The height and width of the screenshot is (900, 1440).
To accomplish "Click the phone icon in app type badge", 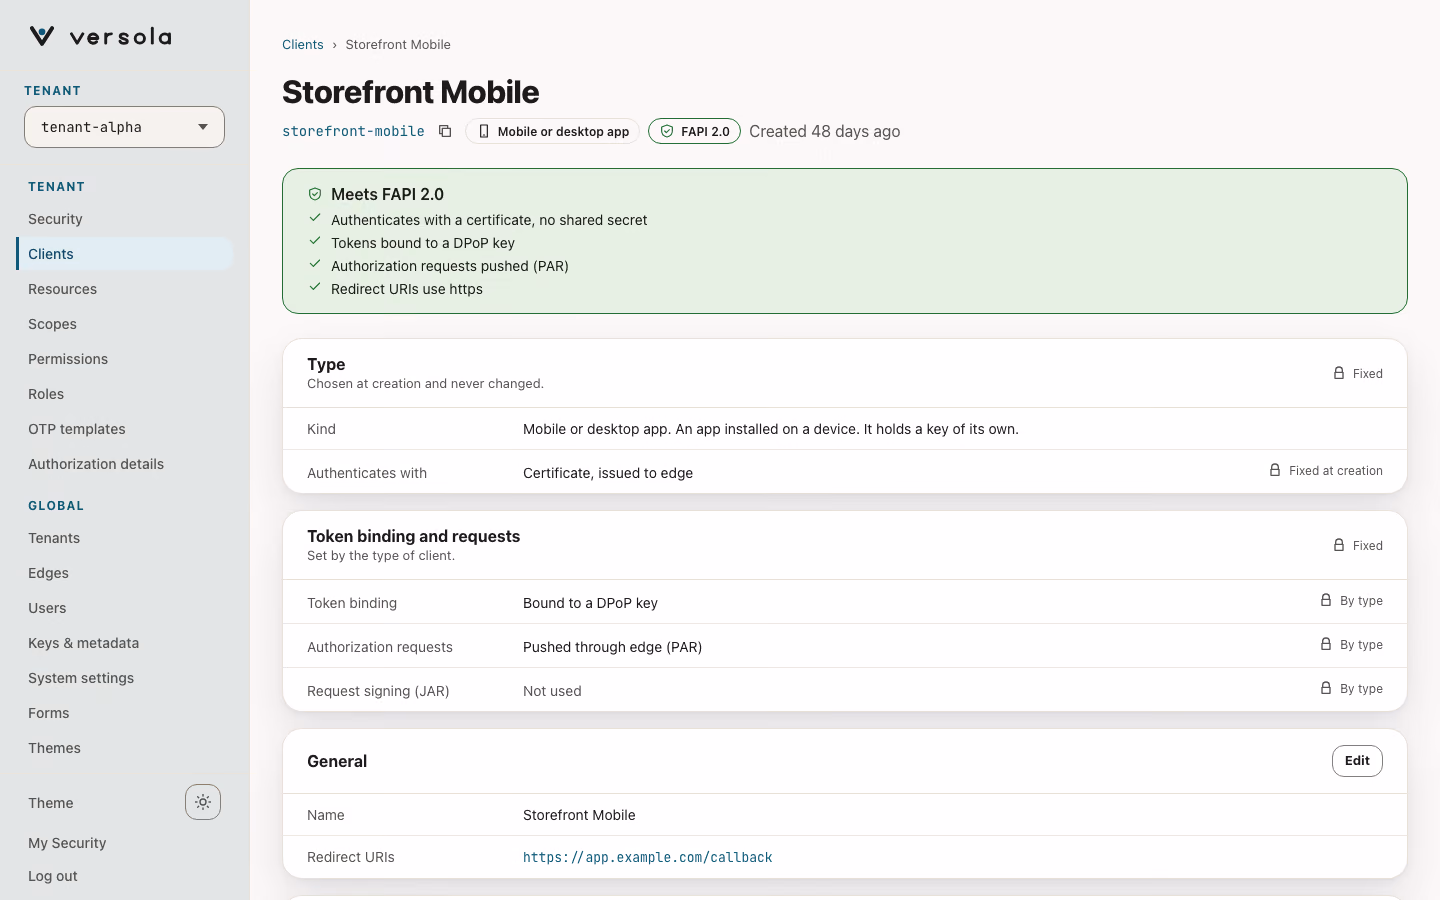I will coord(484,131).
